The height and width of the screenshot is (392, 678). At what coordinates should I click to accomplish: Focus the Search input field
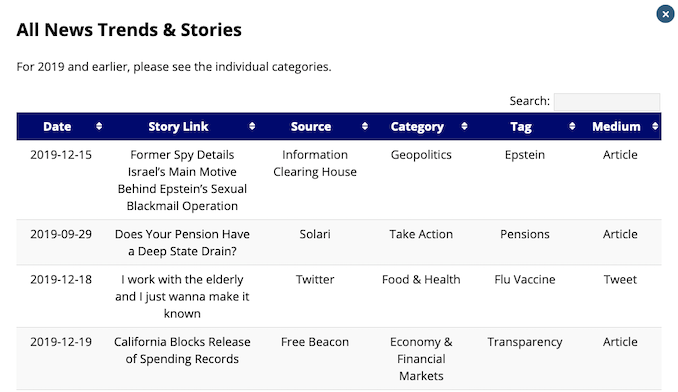pyautogui.click(x=607, y=102)
